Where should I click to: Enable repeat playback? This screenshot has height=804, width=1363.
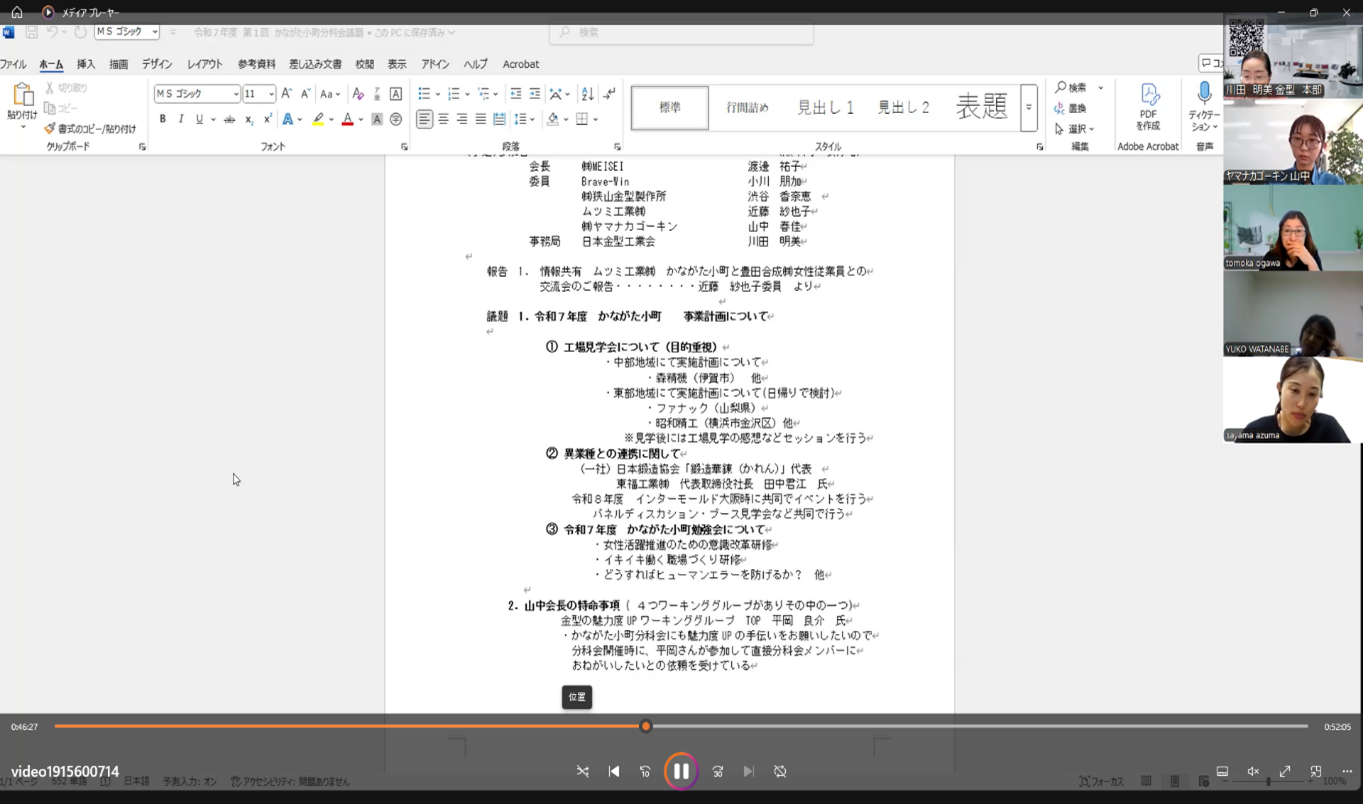tap(780, 771)
